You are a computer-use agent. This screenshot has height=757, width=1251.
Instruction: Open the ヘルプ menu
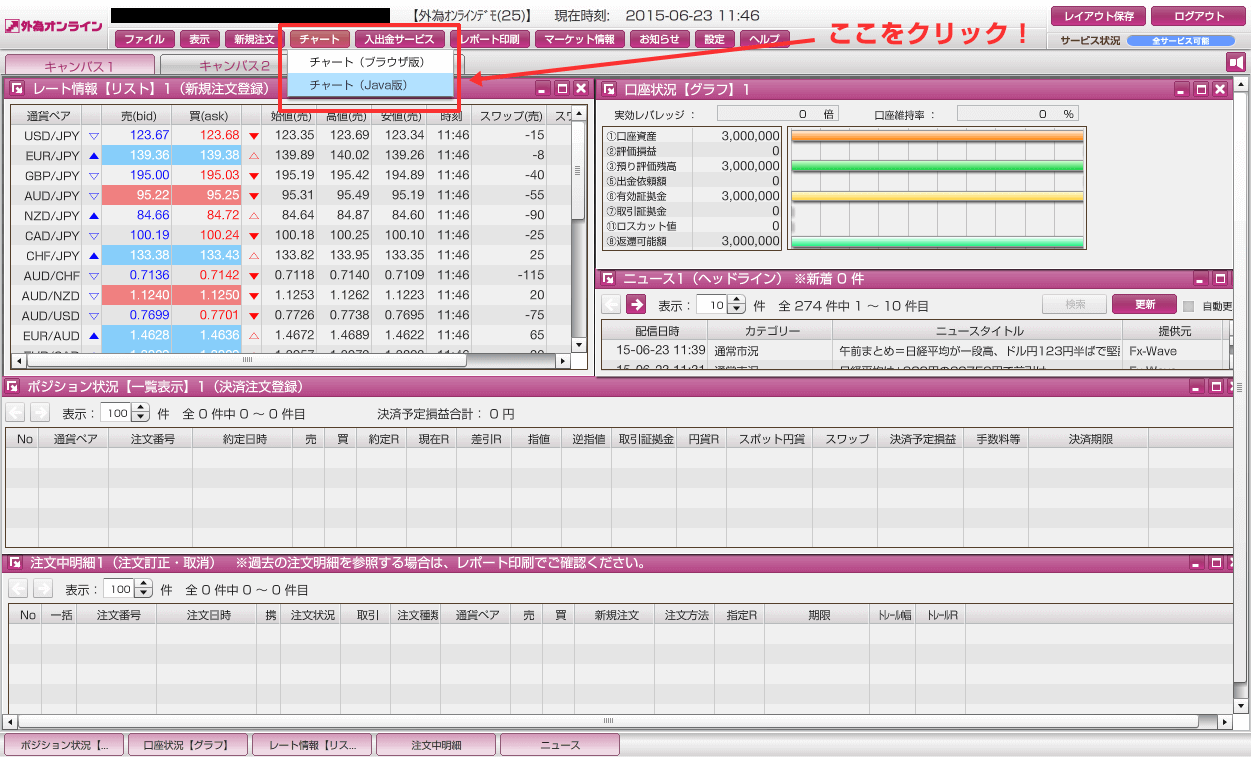tap(765, 40)
